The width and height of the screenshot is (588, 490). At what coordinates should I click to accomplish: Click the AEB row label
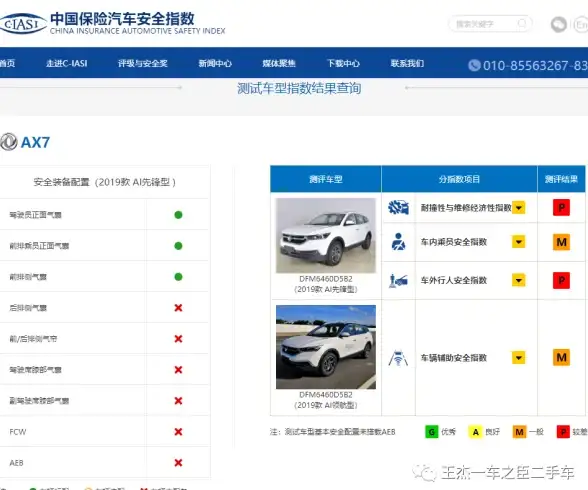(16, 463)
